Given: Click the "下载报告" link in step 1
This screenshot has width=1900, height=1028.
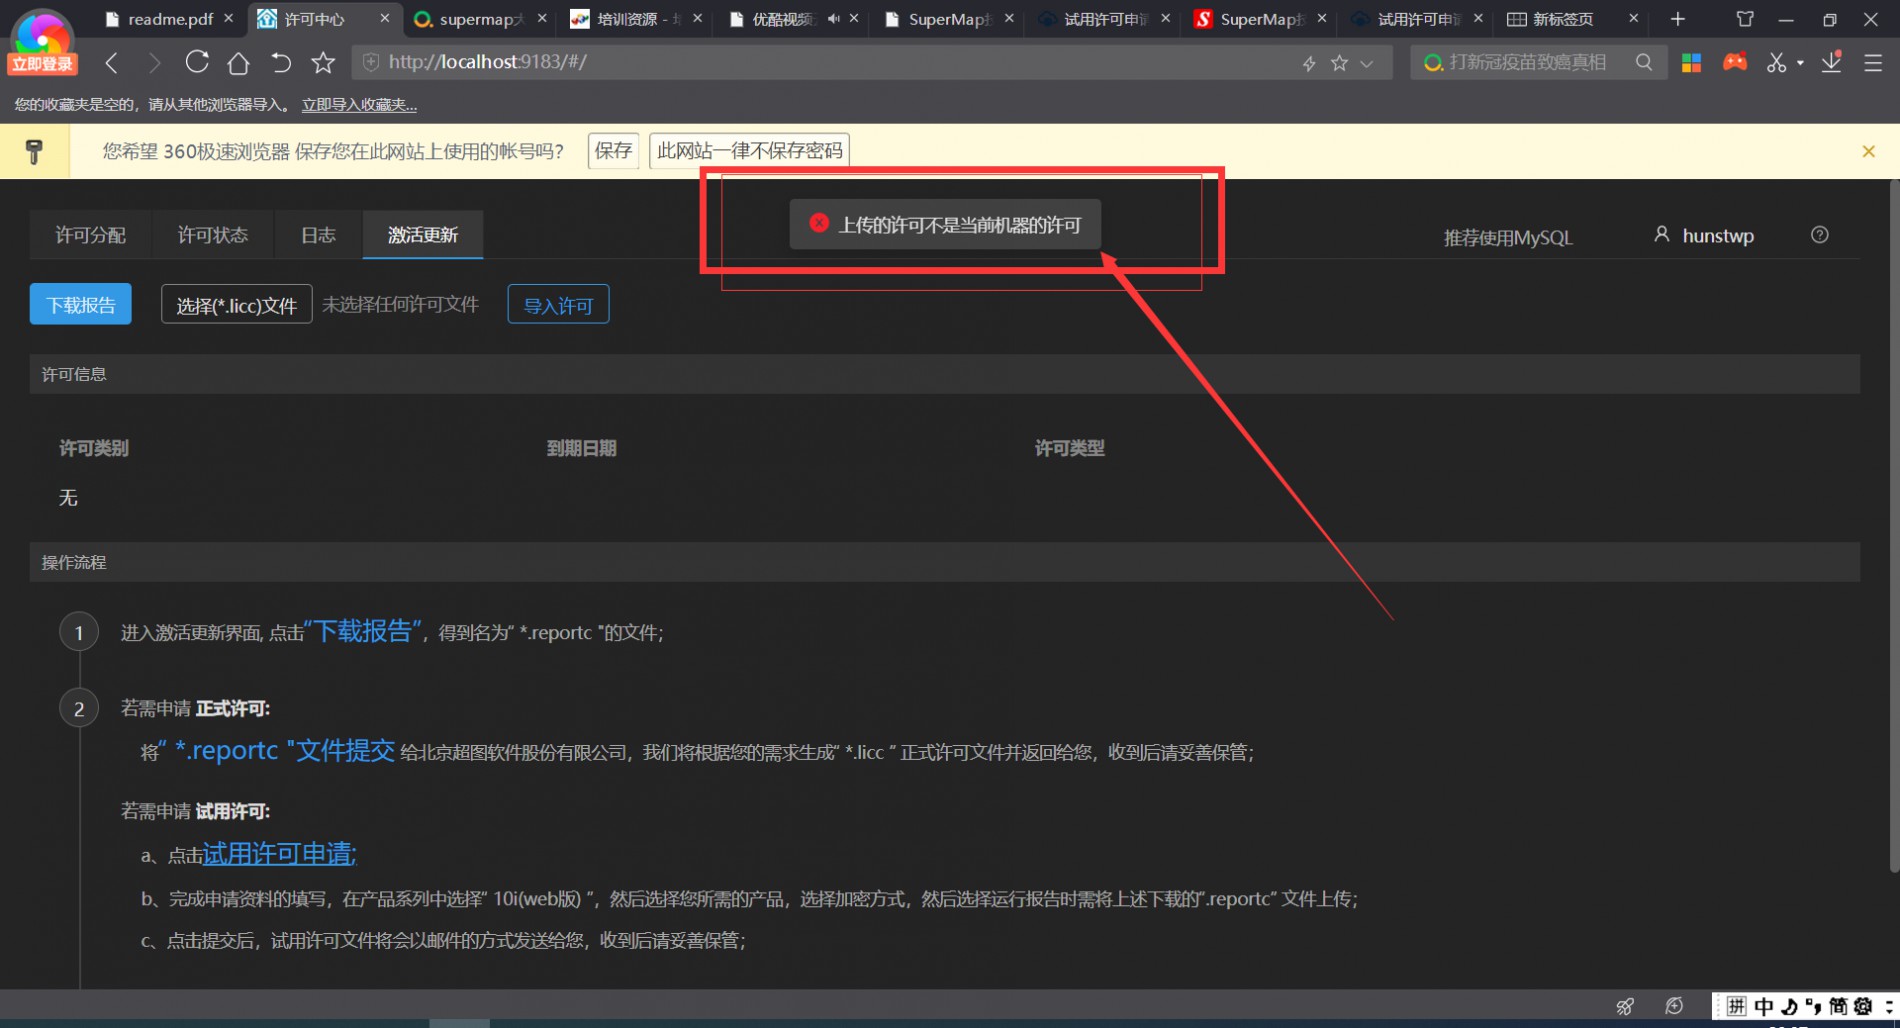Looking at the screenshot, I should point(363,631).
